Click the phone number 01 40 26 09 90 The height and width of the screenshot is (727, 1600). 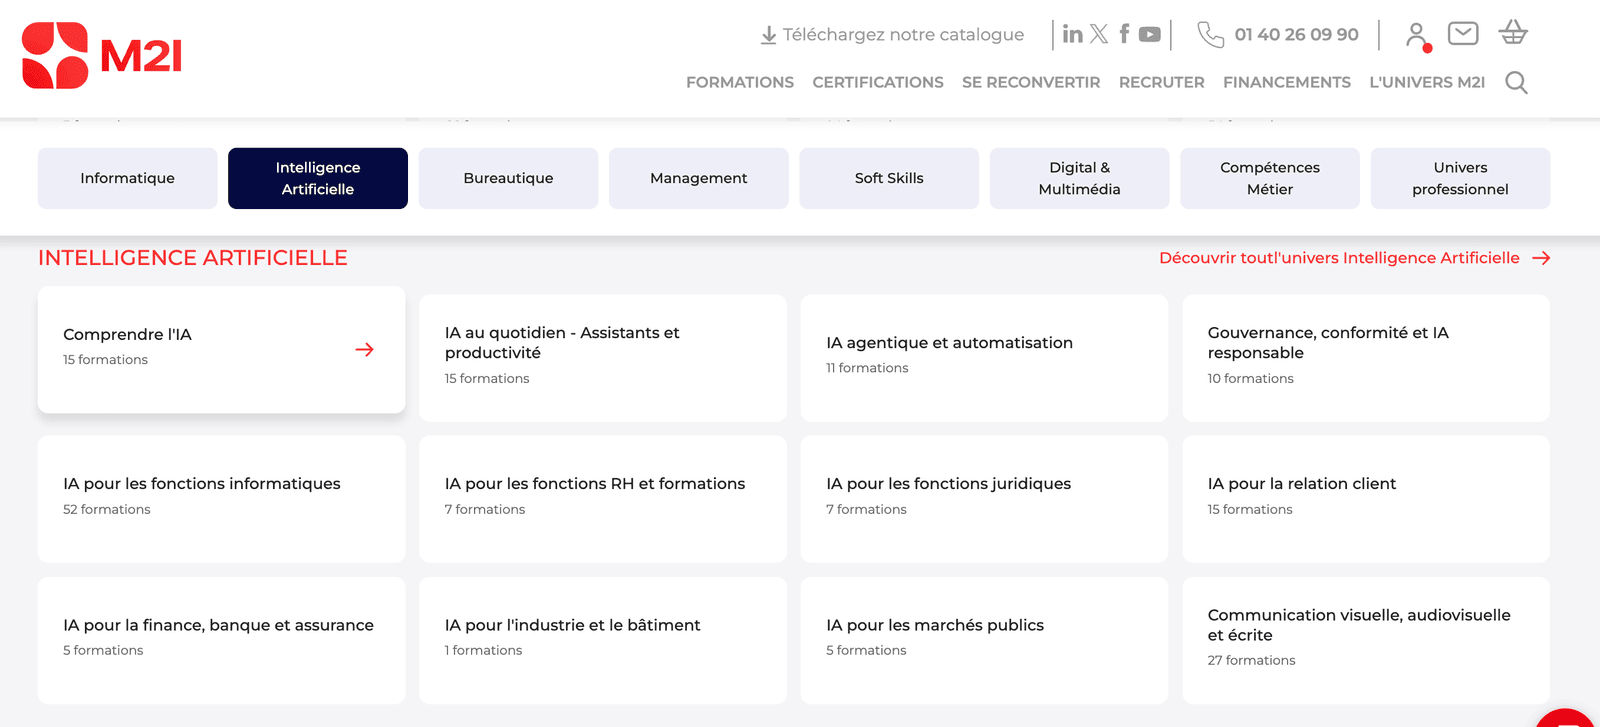1296,35
